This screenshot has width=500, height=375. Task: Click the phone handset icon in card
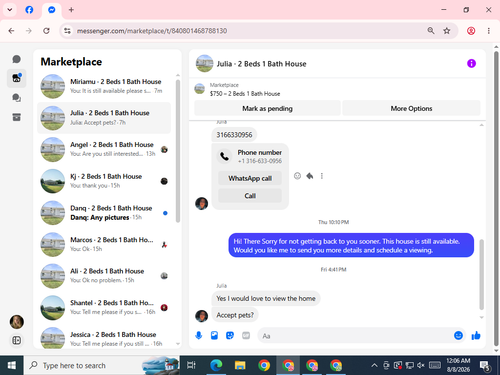[225, 156]
